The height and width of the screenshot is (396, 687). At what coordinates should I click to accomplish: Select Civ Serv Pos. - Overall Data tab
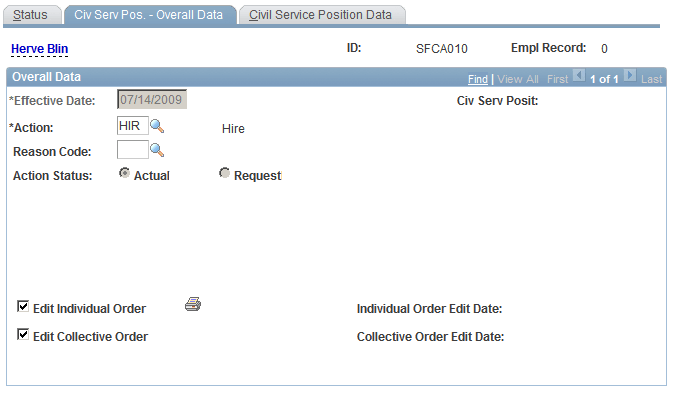click(149, 15)
